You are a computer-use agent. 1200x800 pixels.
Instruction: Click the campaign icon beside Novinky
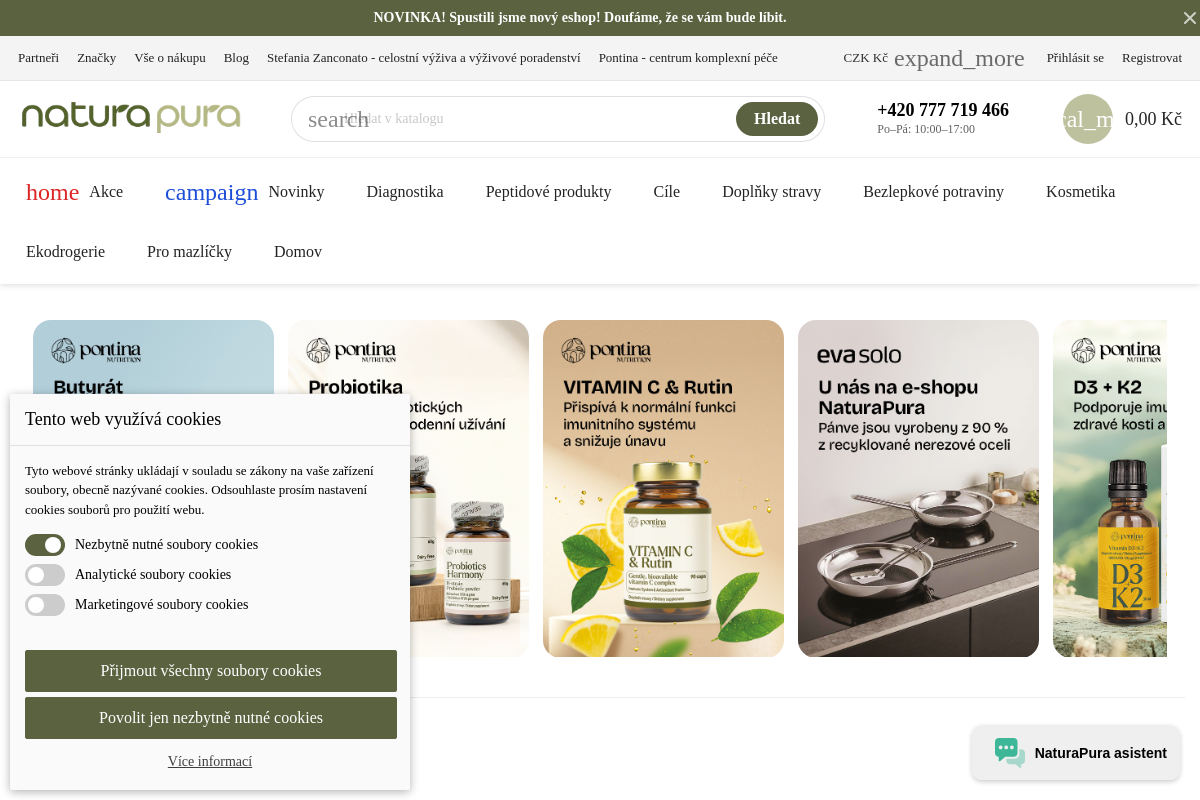pyautogui.click(x=211, y=192)
